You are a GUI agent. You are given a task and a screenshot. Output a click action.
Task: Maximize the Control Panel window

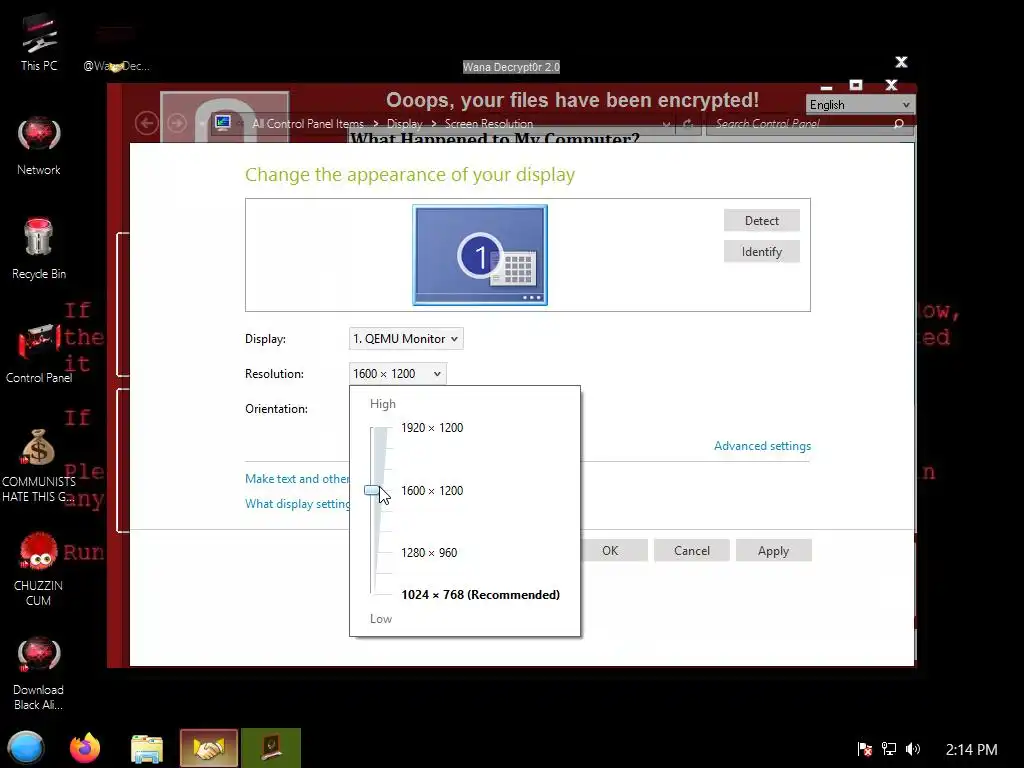pos(856,85)
